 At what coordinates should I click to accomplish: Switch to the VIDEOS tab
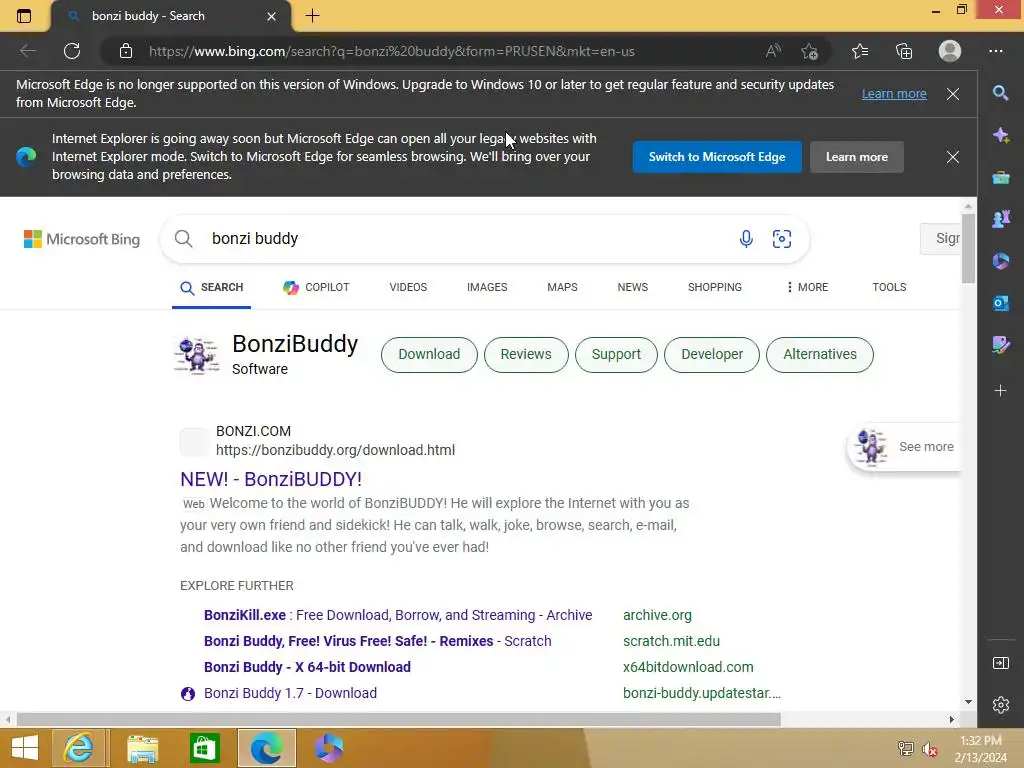coord(408,287)
